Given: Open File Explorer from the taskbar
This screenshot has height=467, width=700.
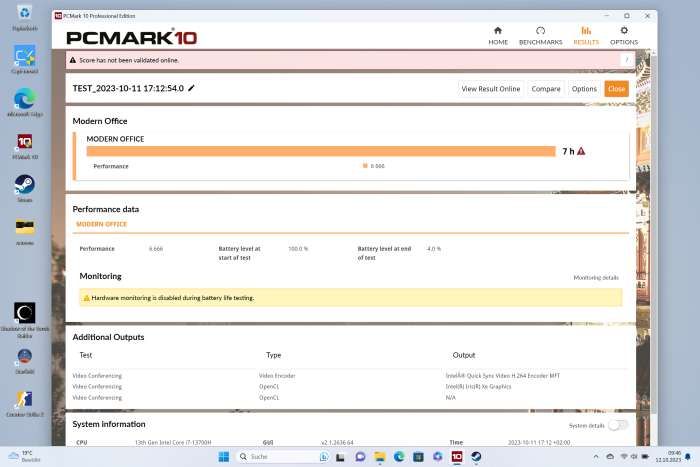Looking at the screenshot, I should 380,456.
